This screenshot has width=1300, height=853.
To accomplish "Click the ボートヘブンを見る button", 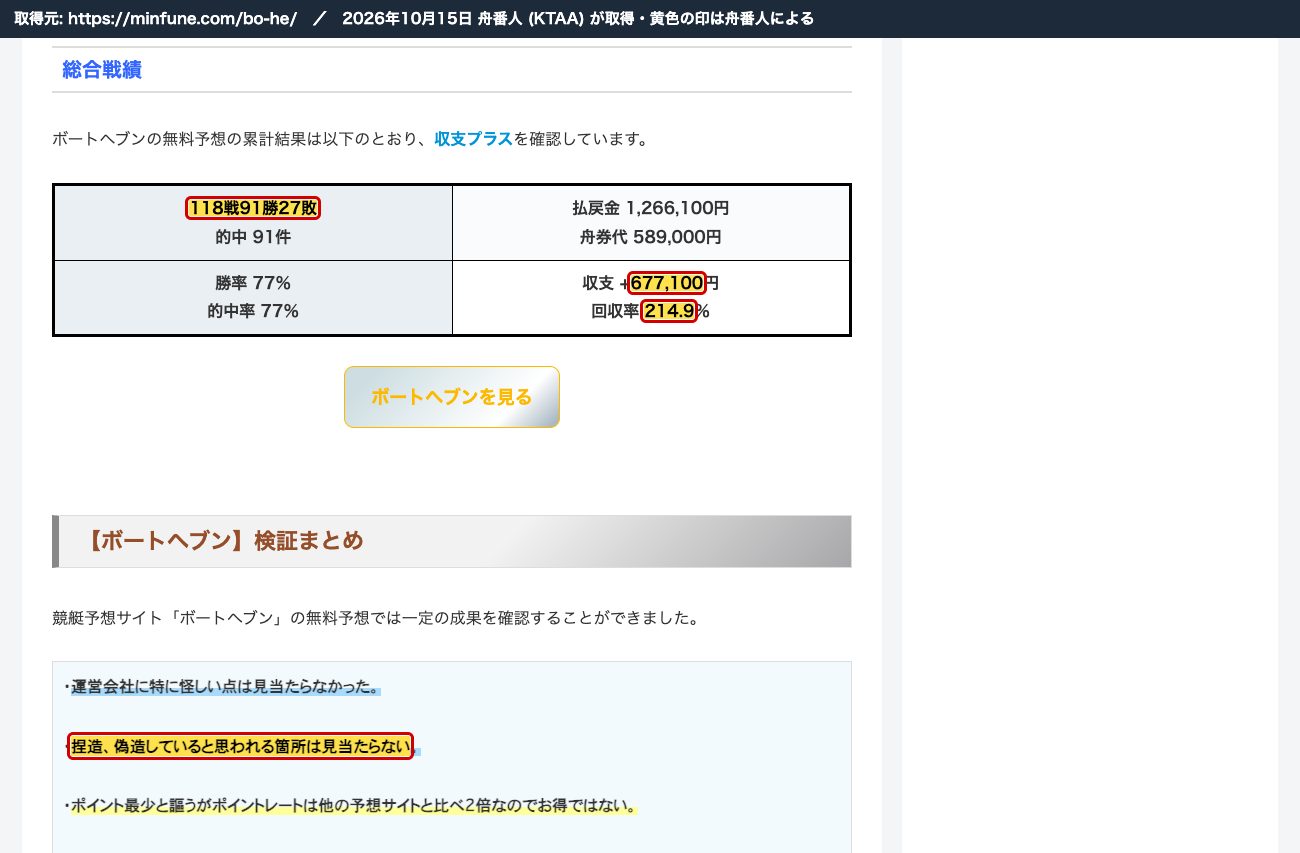I will click(452, 397).
